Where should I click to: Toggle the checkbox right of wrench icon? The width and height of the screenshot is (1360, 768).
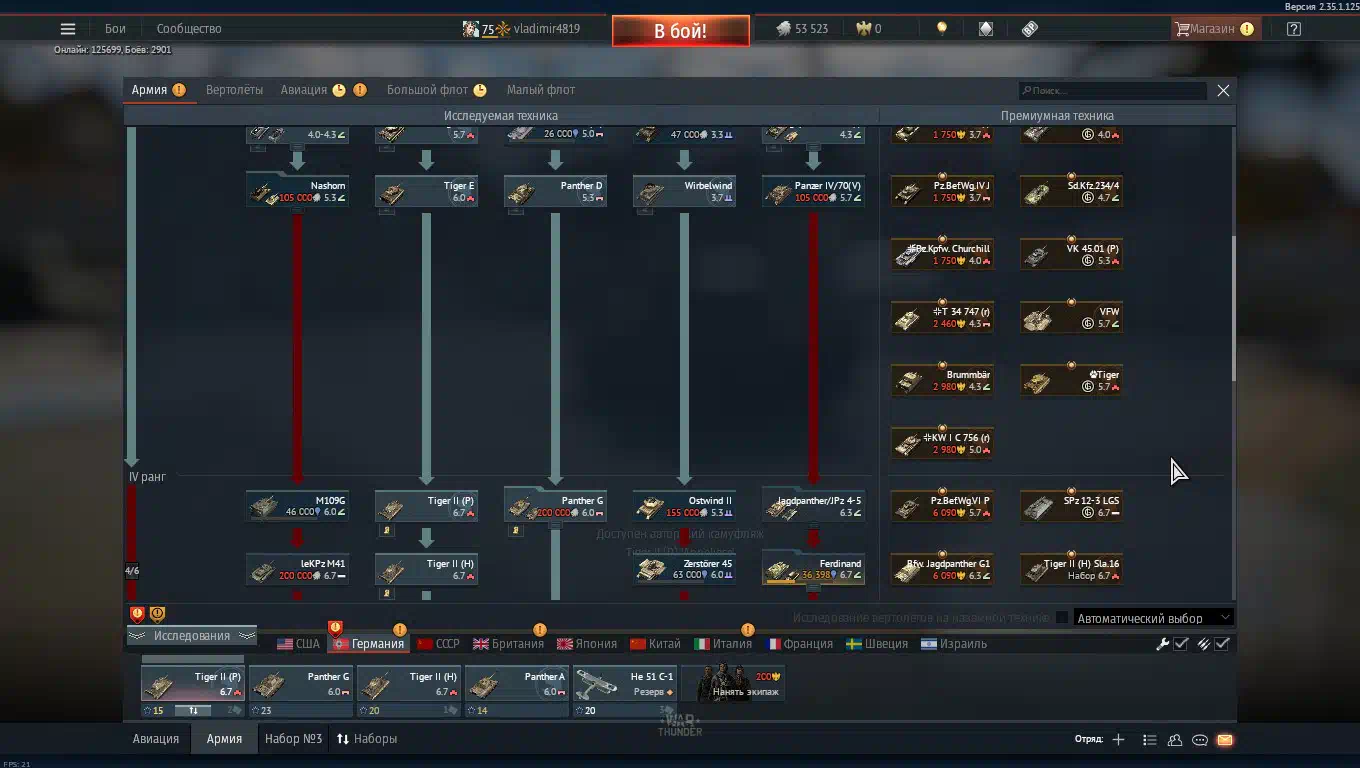1181,644
